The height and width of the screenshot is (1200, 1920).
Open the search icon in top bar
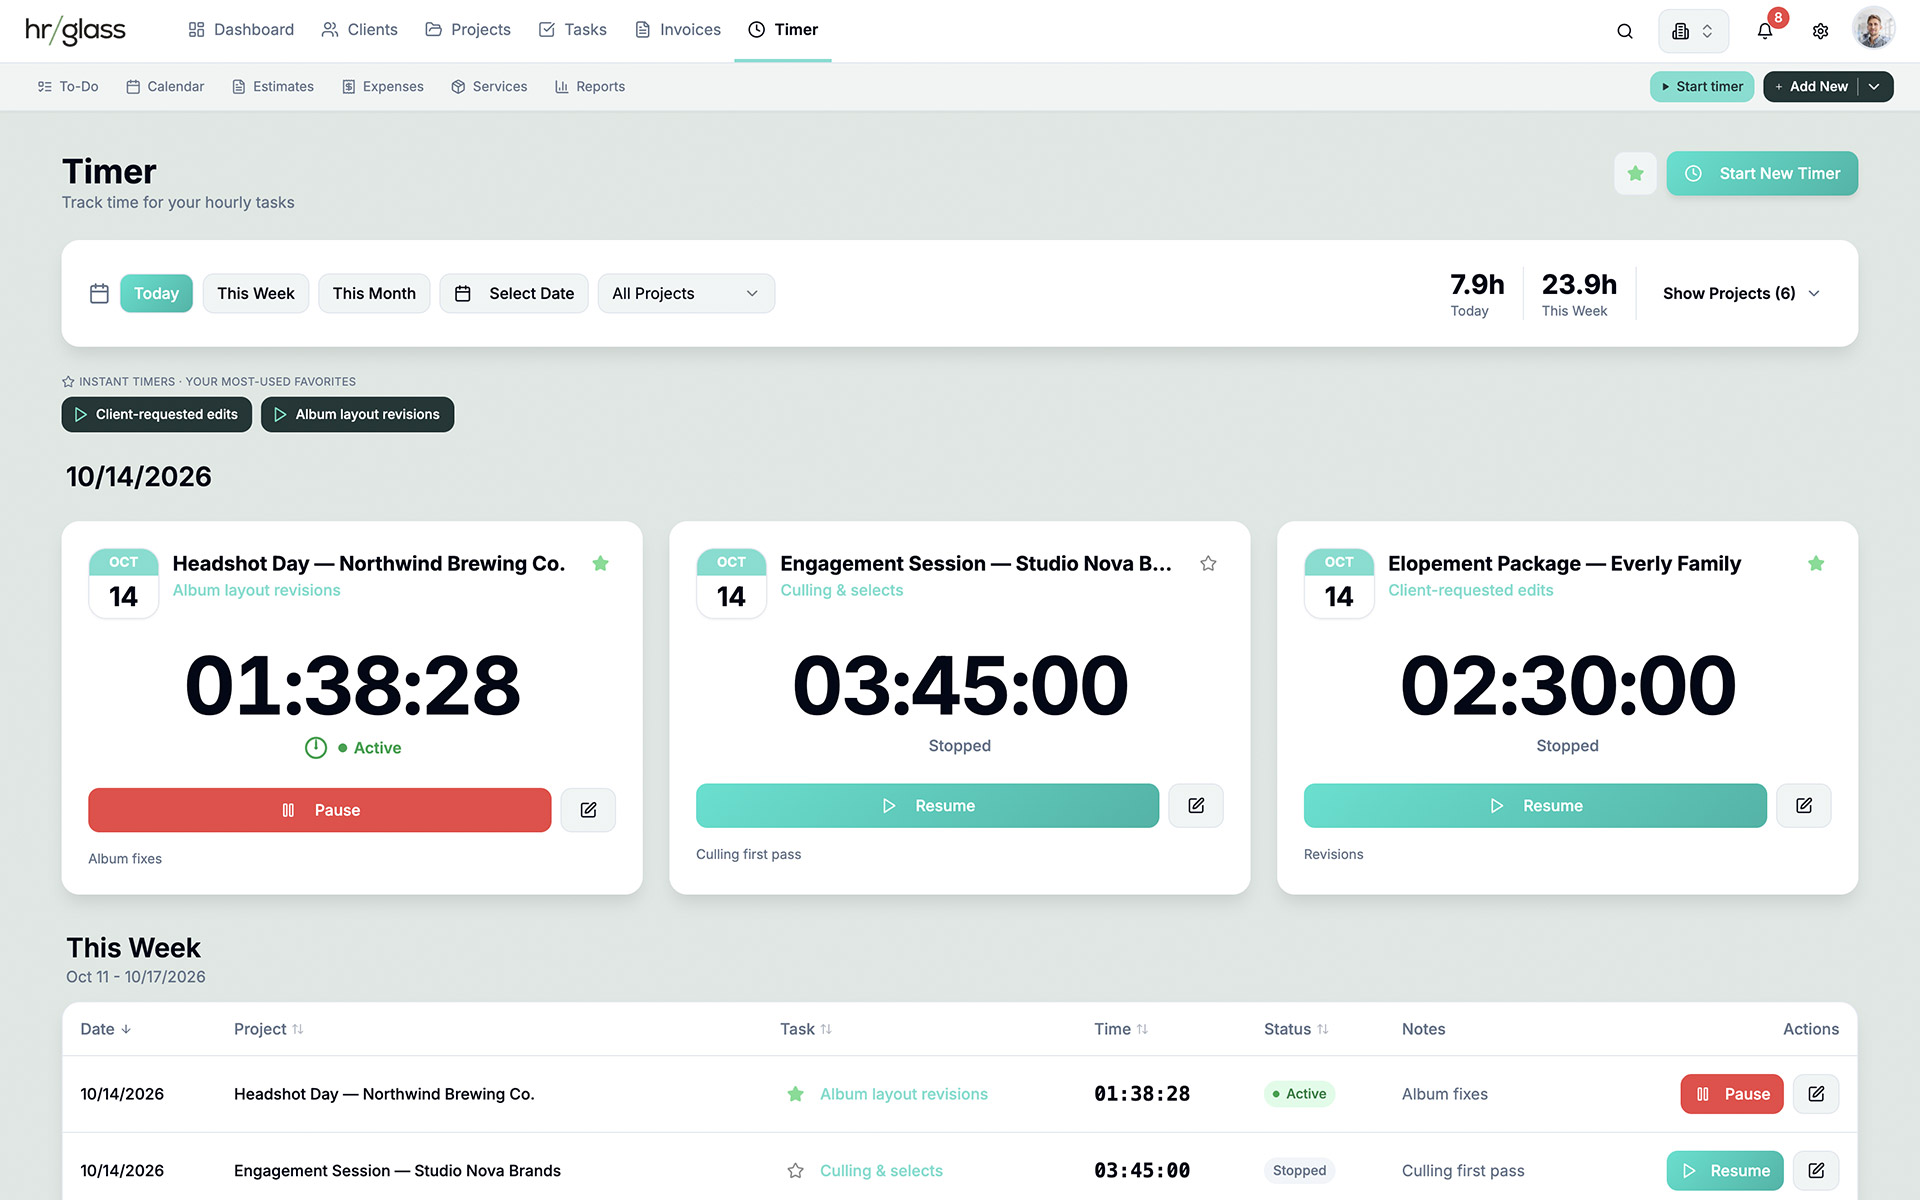point(1625,31)
